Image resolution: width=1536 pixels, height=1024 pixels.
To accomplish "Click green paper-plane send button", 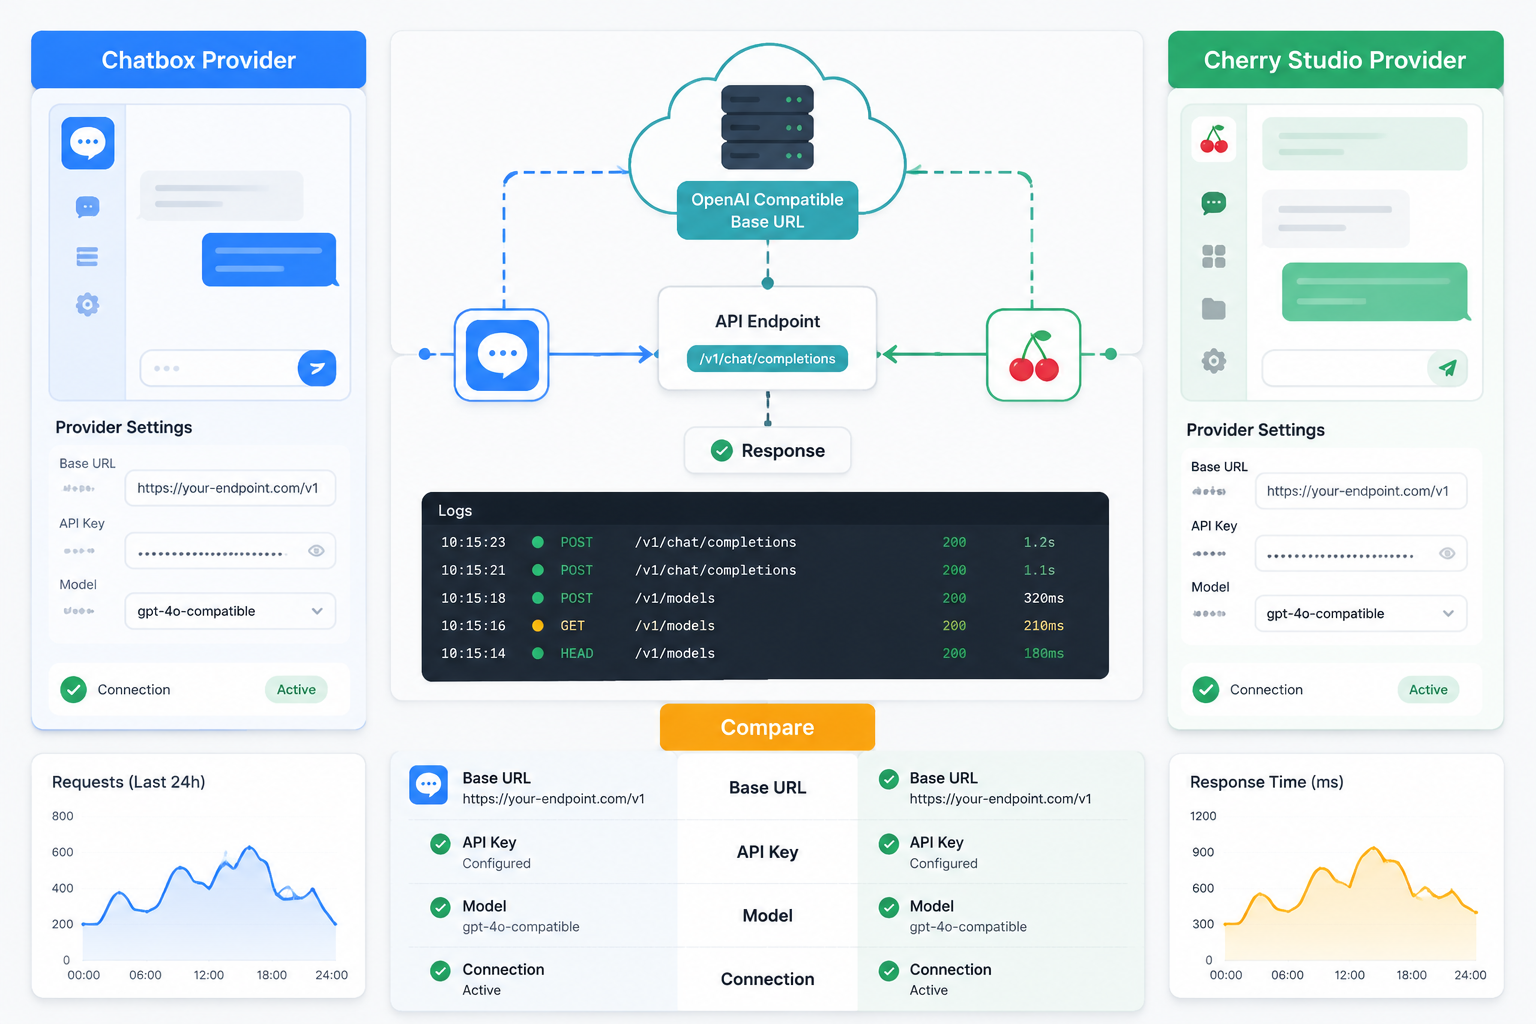I will point(1447,368).
